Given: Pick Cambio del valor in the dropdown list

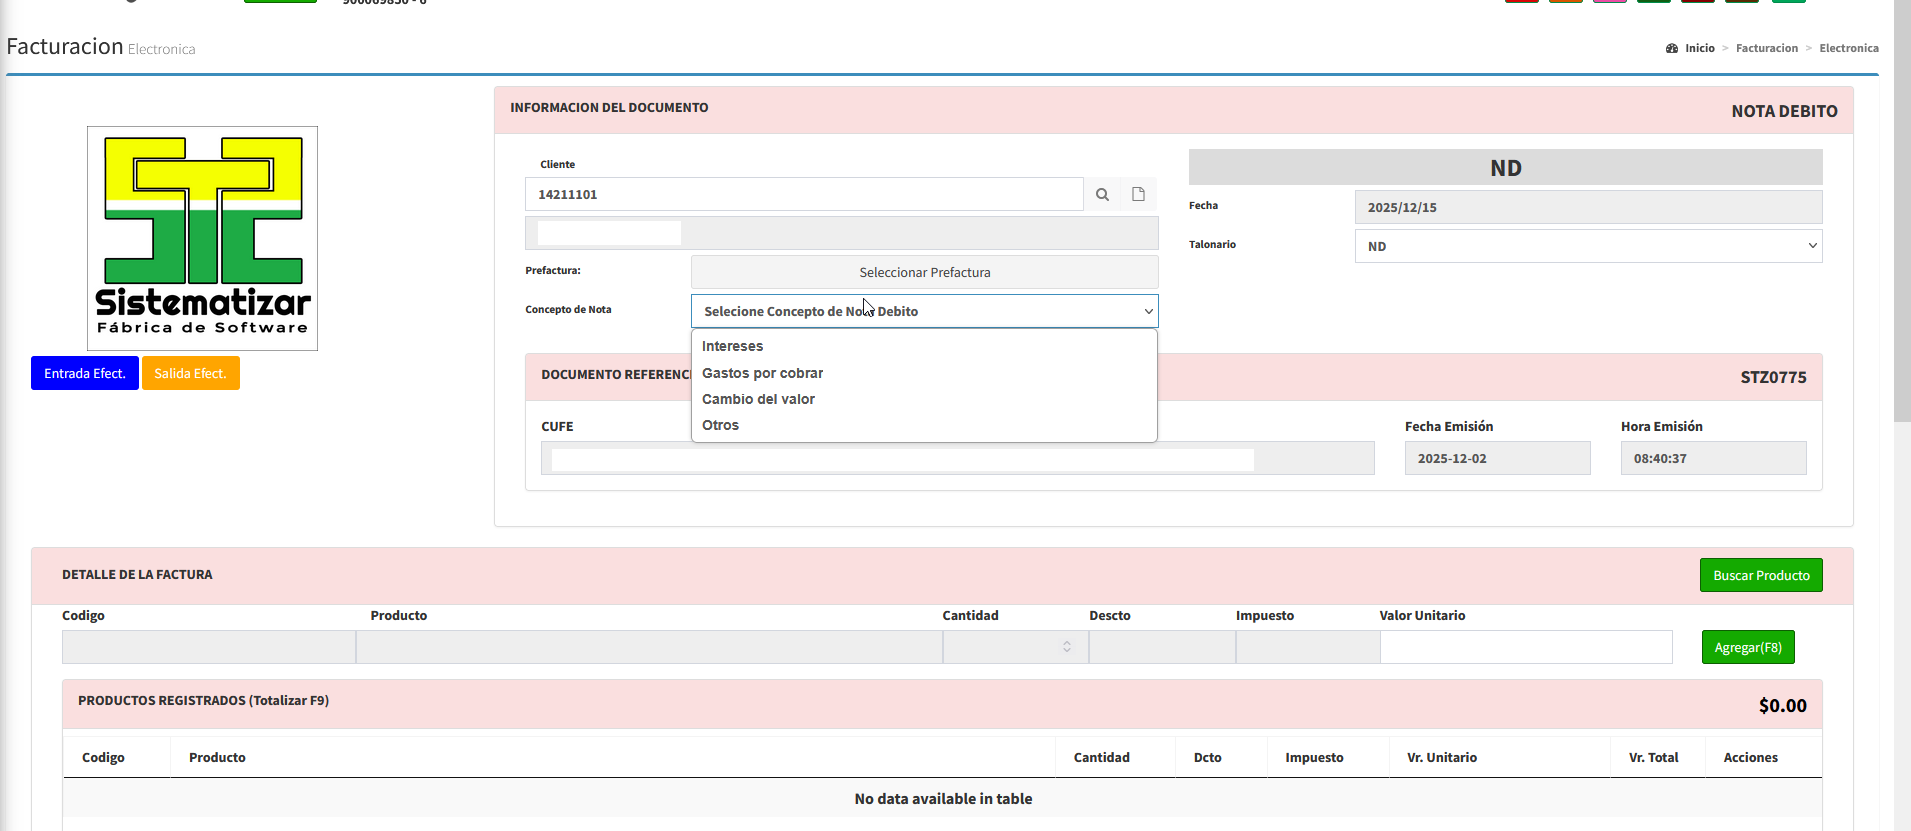Looking at the screenshot, I should pyautogui.click(x=758, y=399).
